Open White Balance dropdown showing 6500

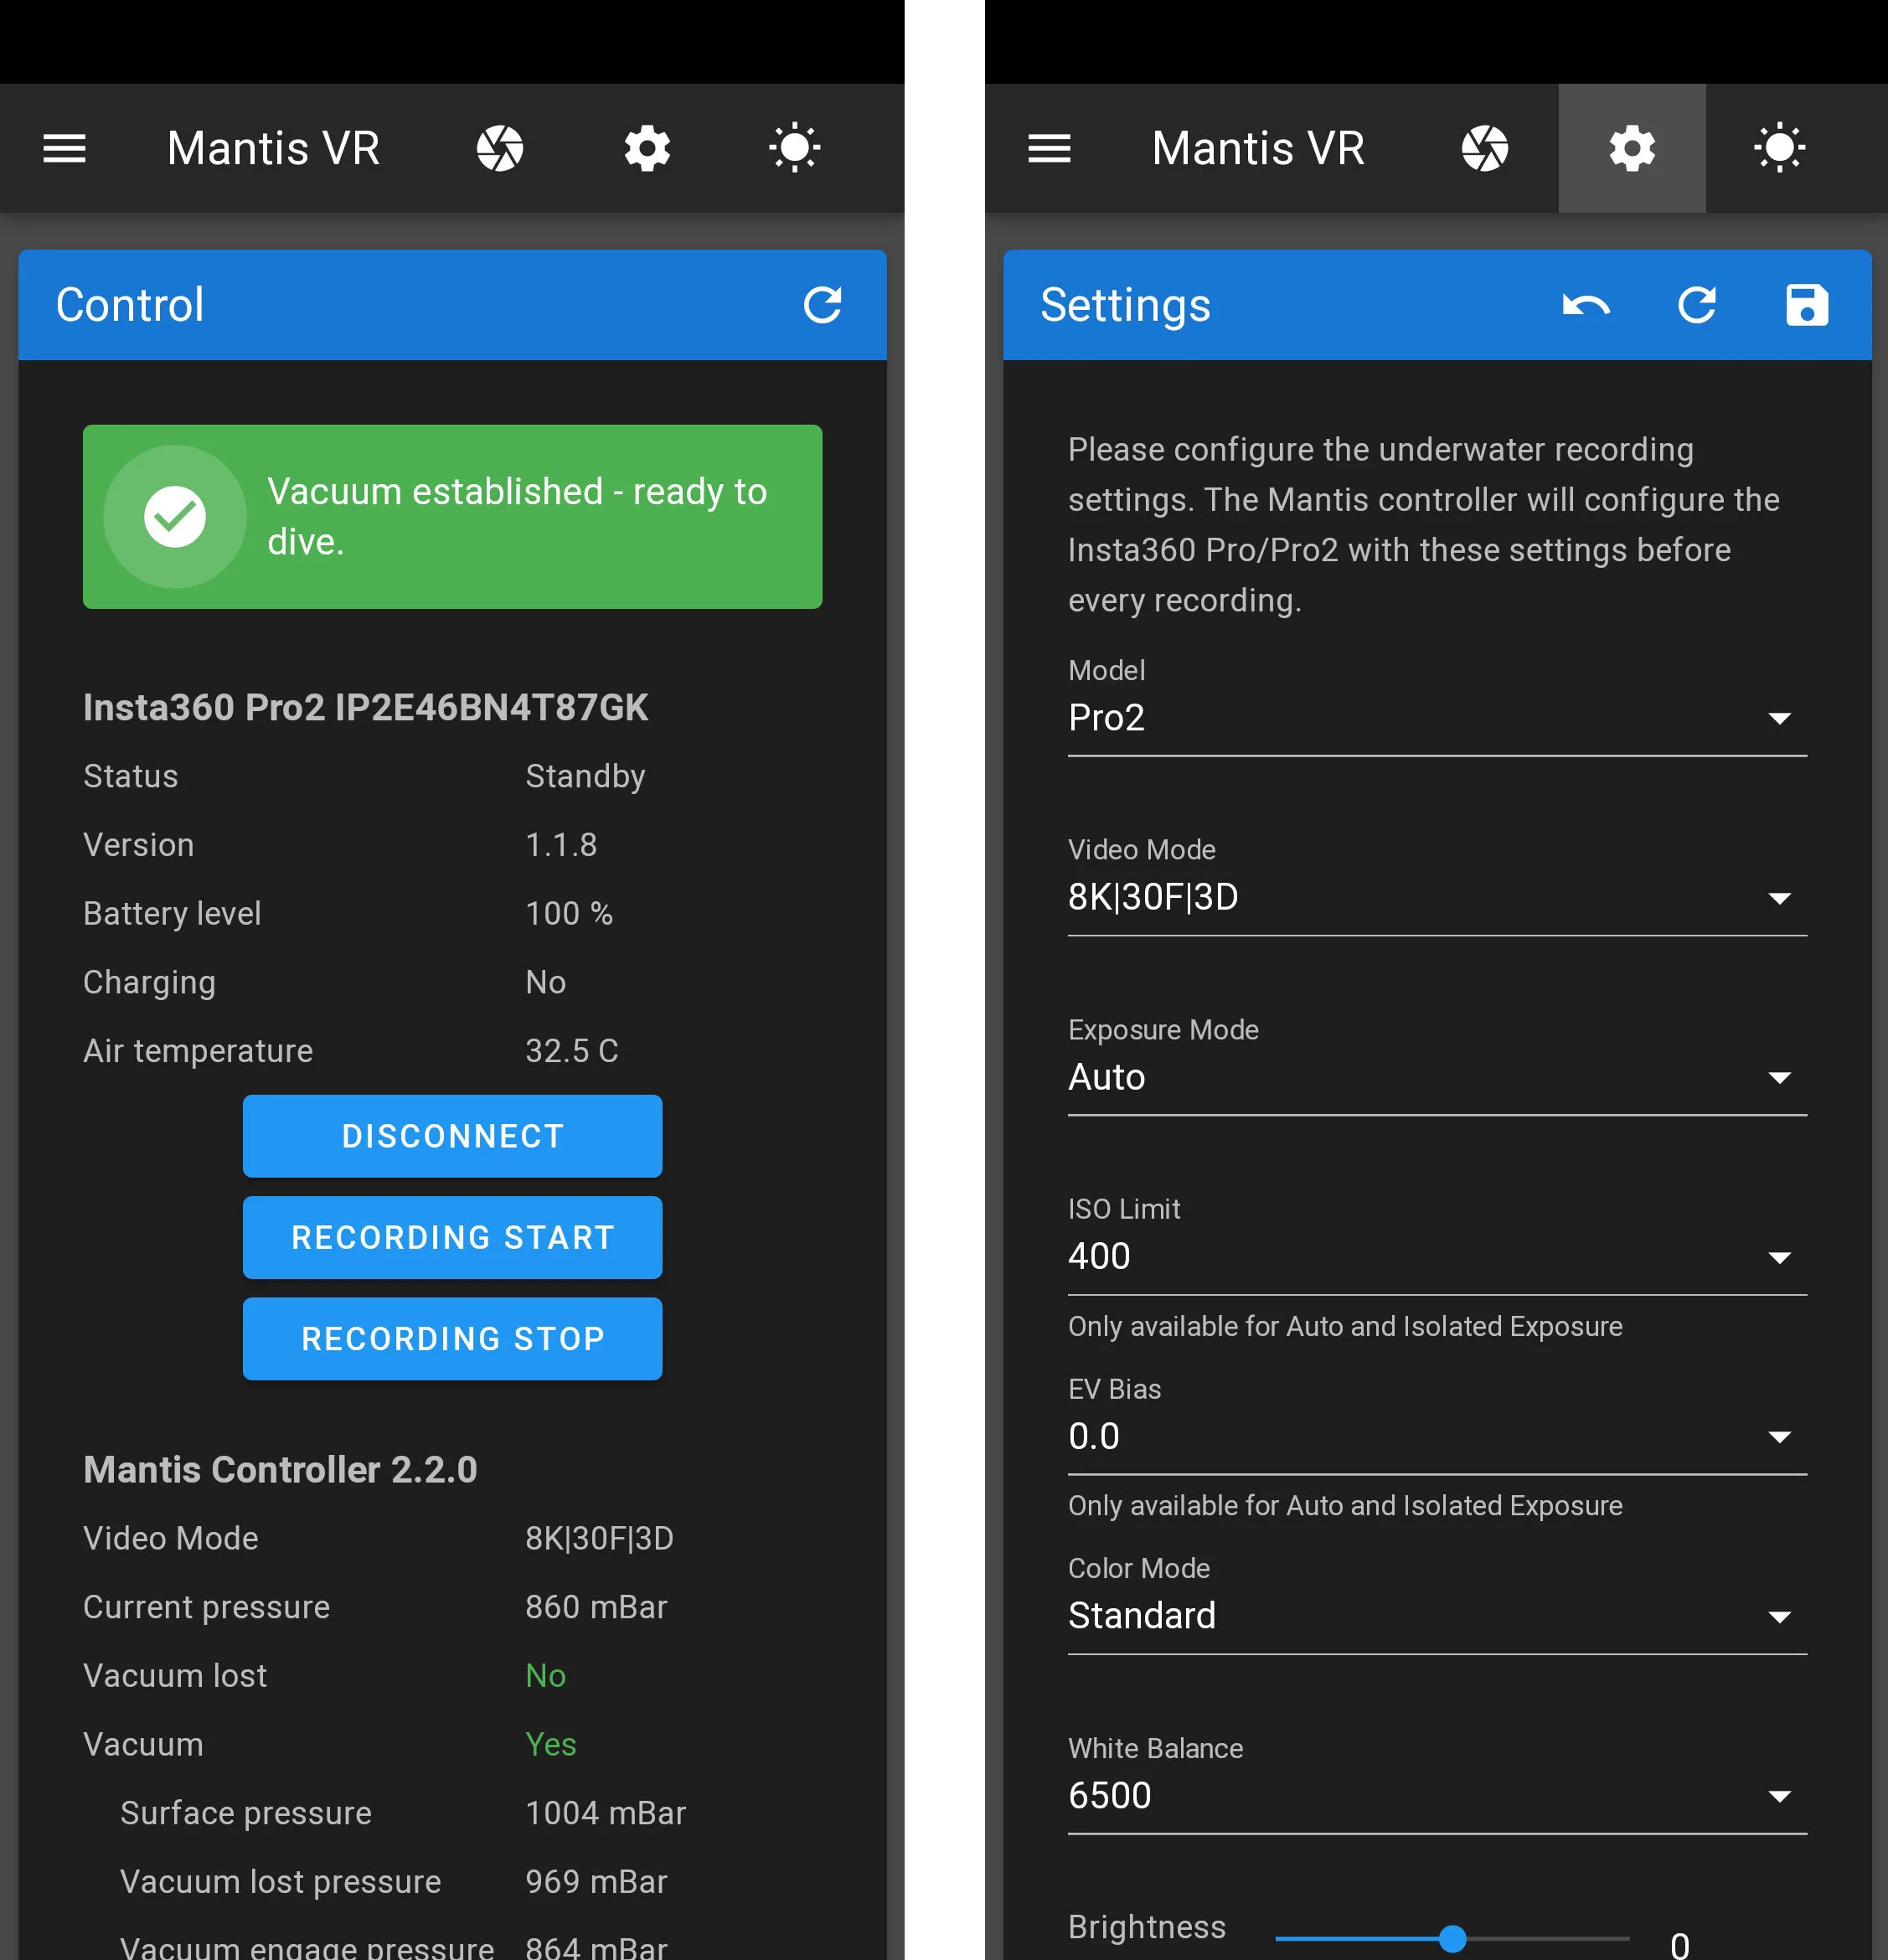(1436, 1796)
